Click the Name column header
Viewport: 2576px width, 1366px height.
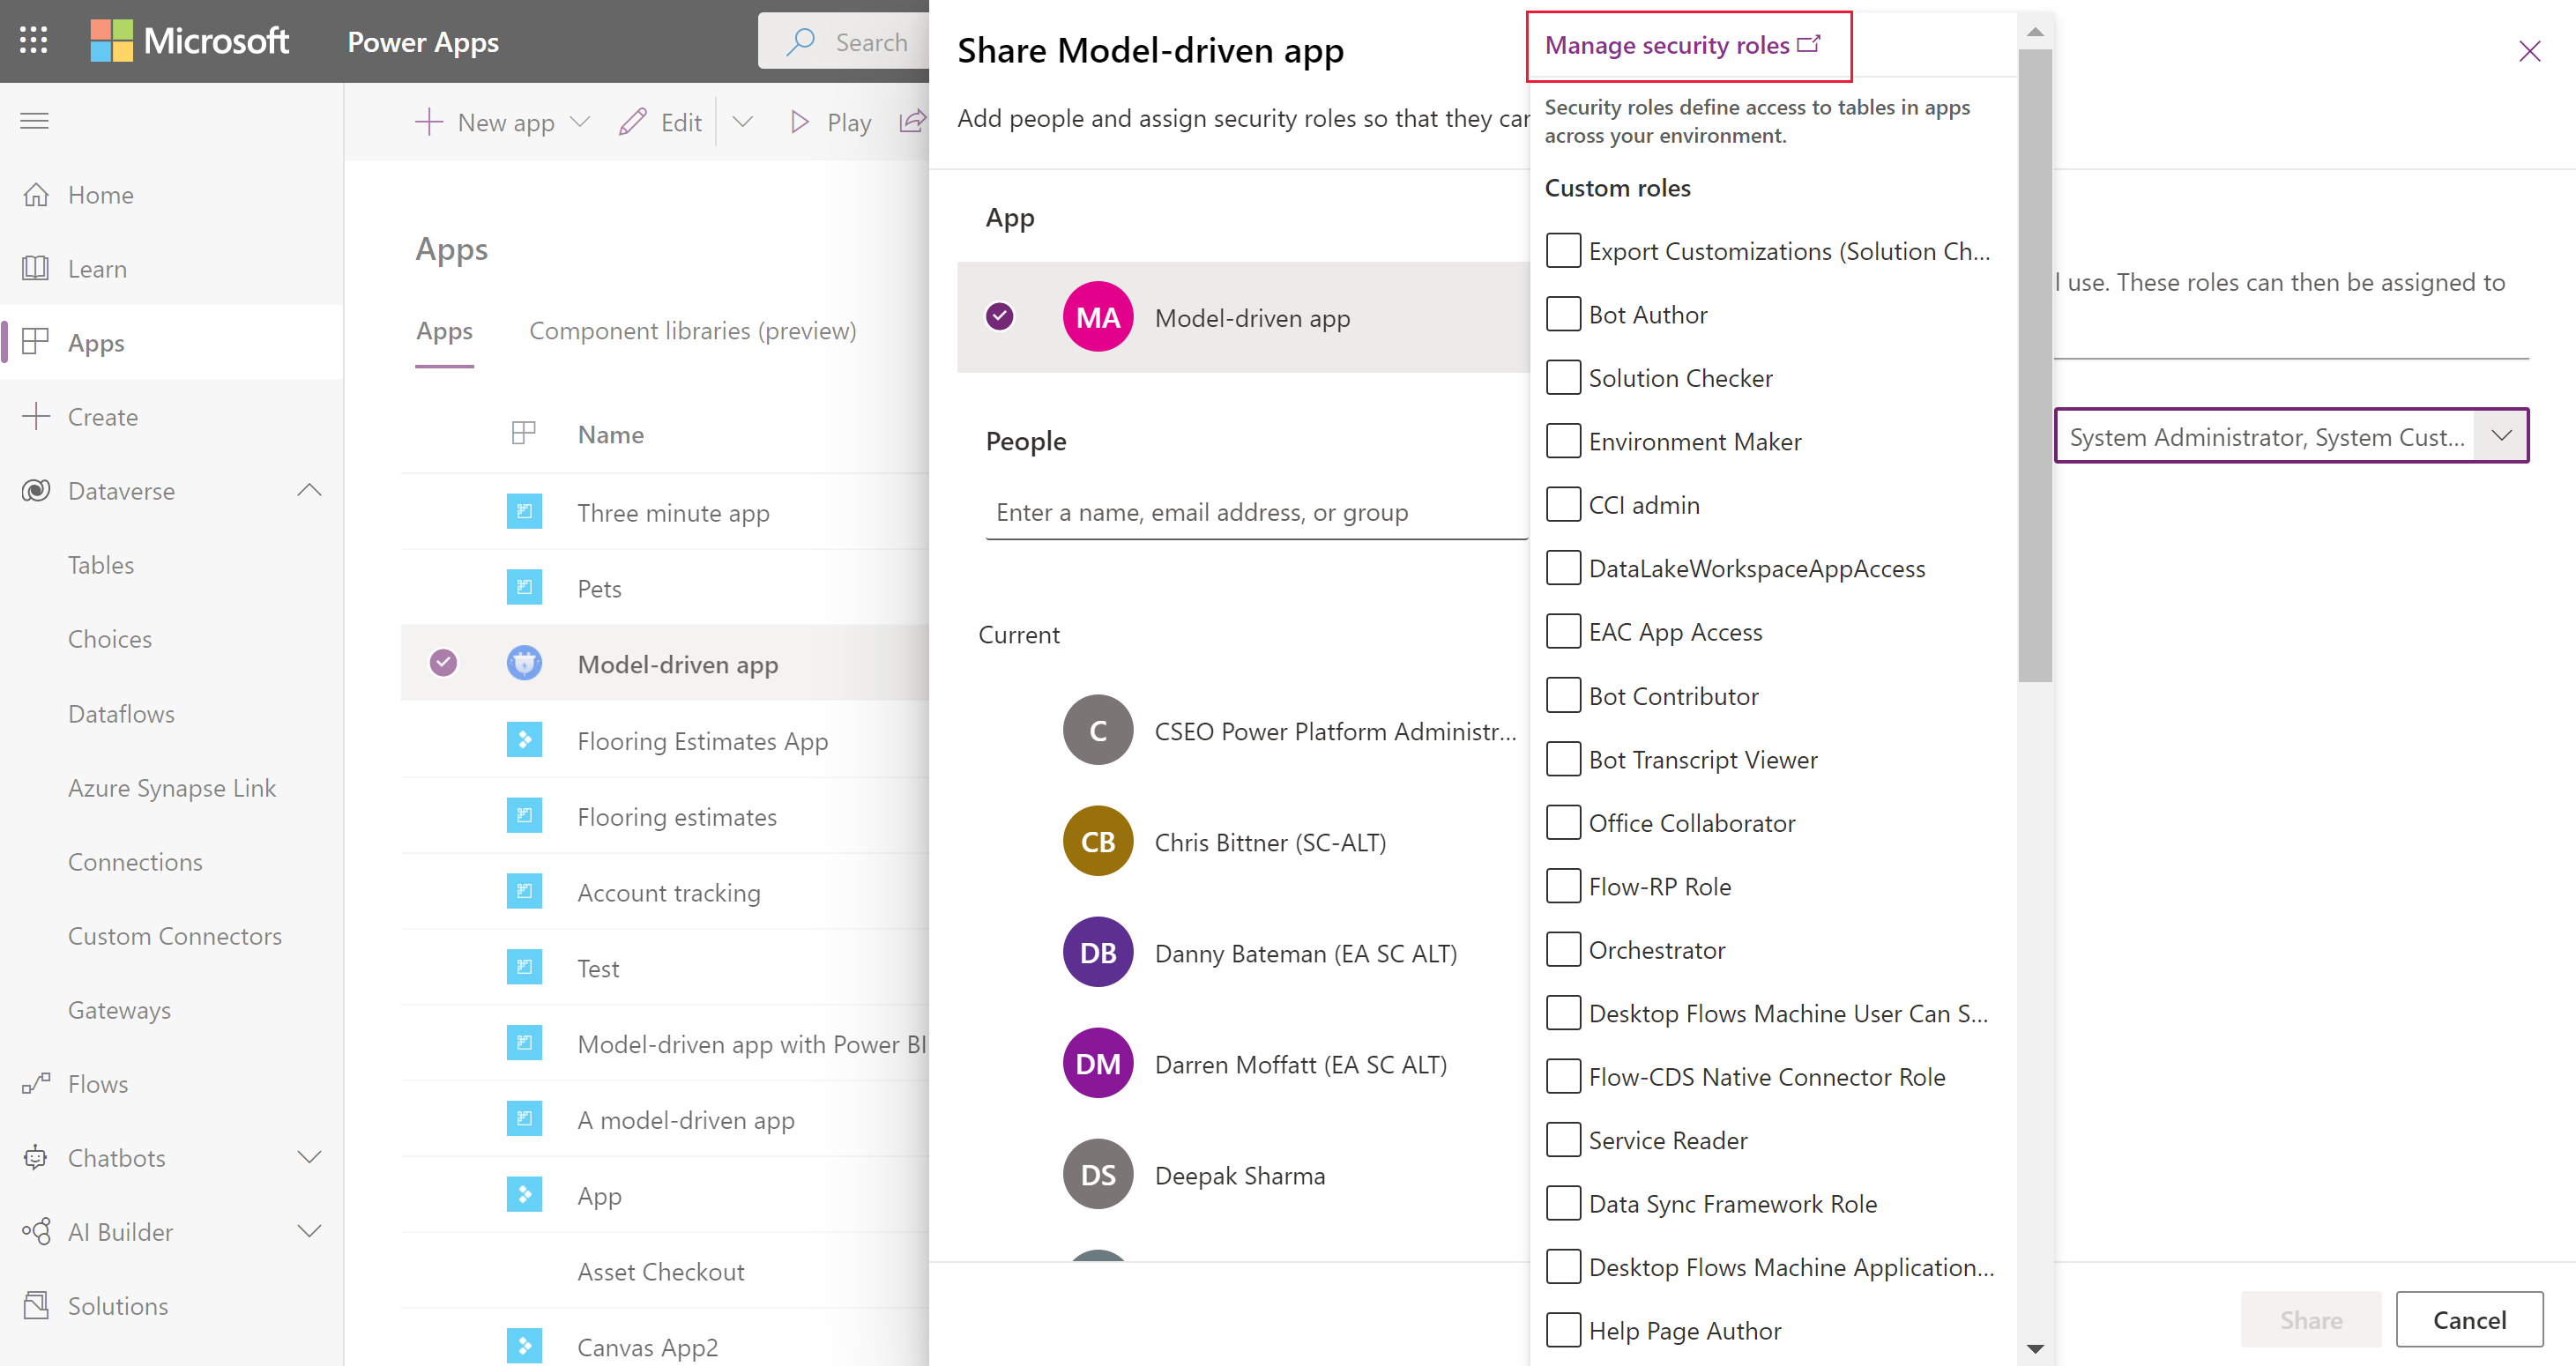(611, 434)
